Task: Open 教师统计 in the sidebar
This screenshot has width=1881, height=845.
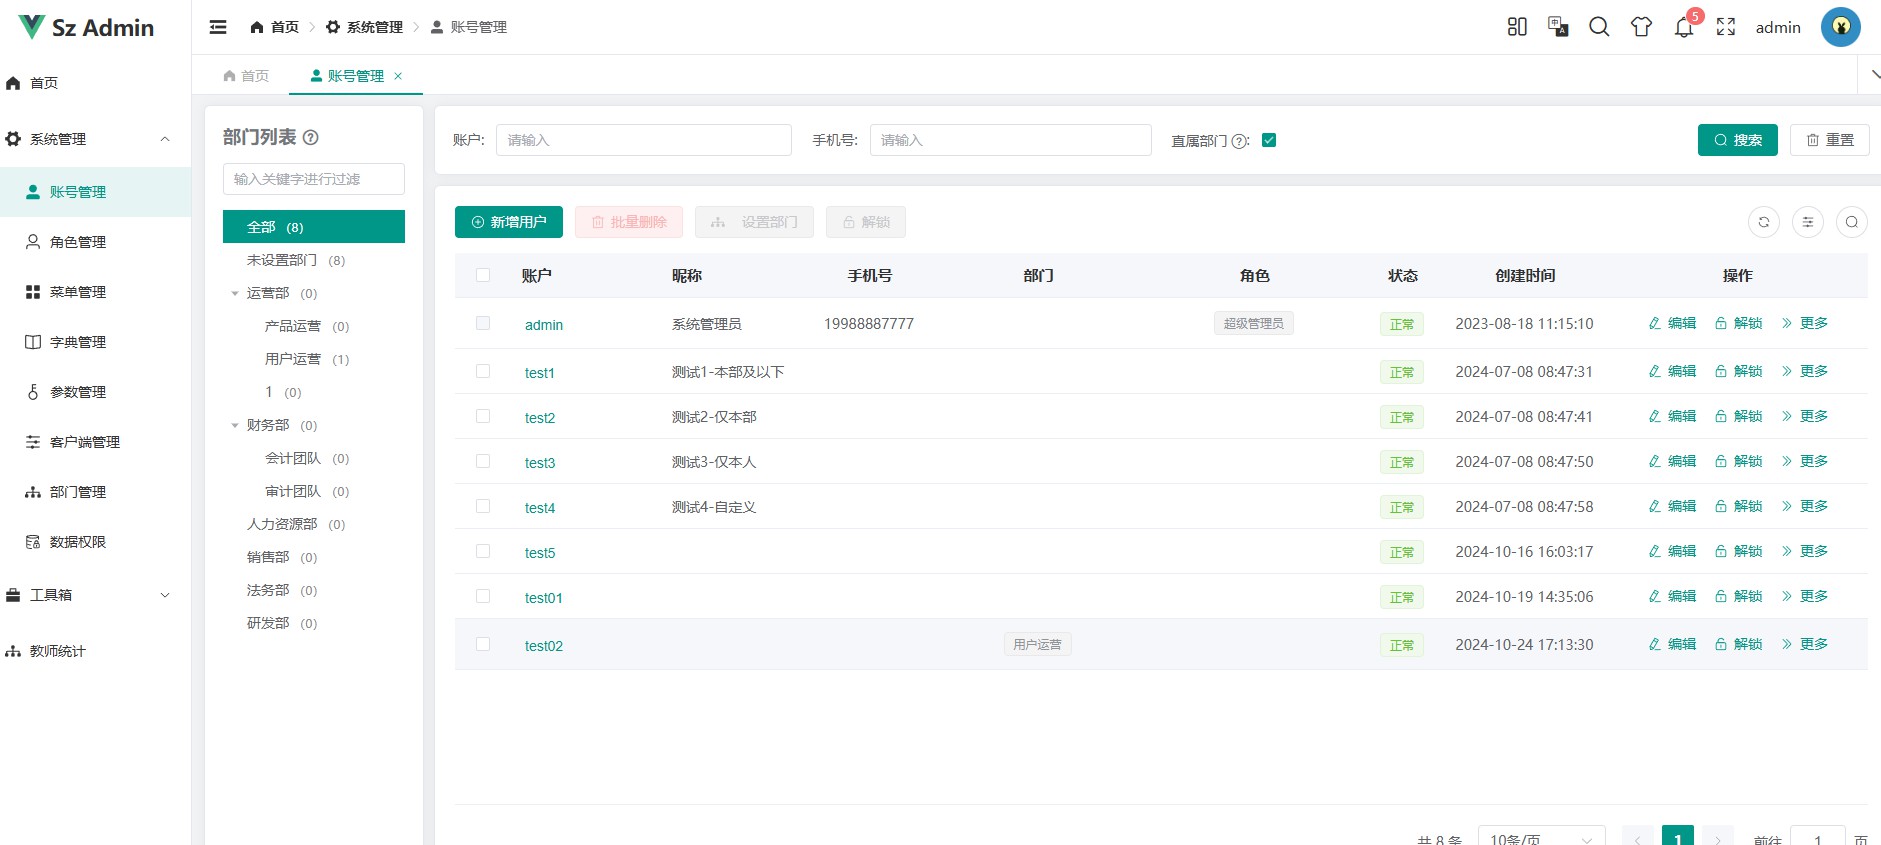Action: (x=95, y=651)
